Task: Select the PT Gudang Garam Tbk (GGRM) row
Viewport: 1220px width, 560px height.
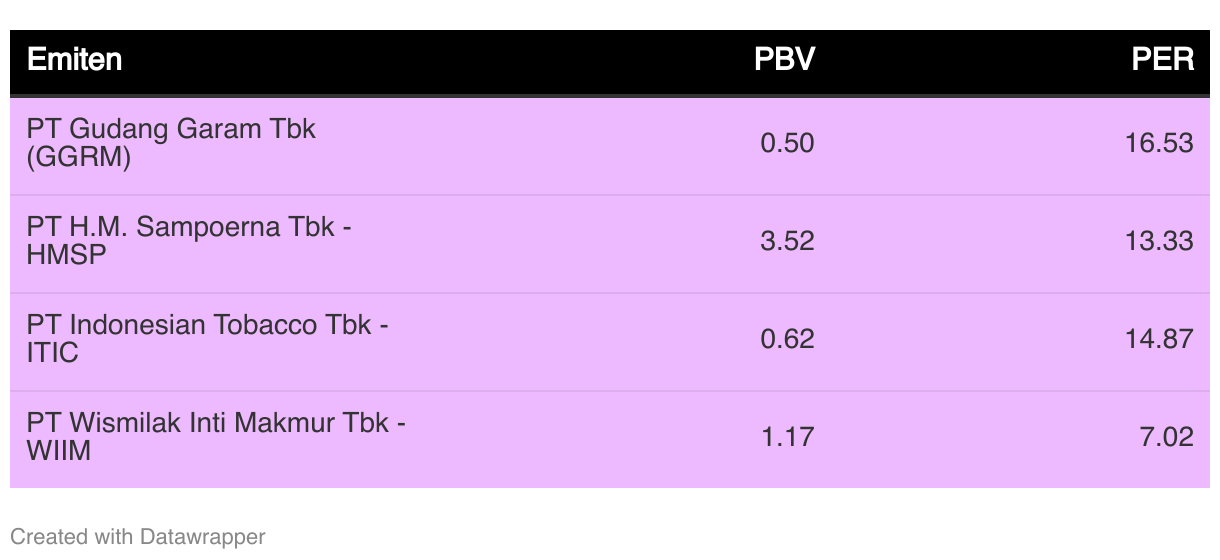Action: pos(610,146)
